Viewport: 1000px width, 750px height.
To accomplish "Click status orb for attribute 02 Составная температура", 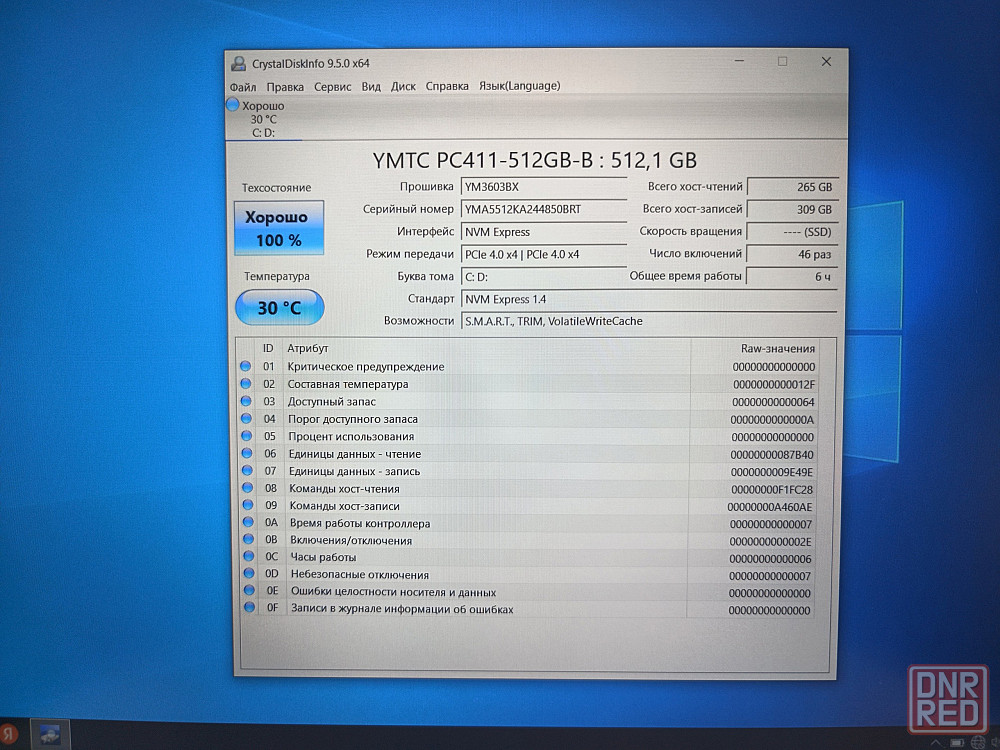I will [x=246, y=383].
